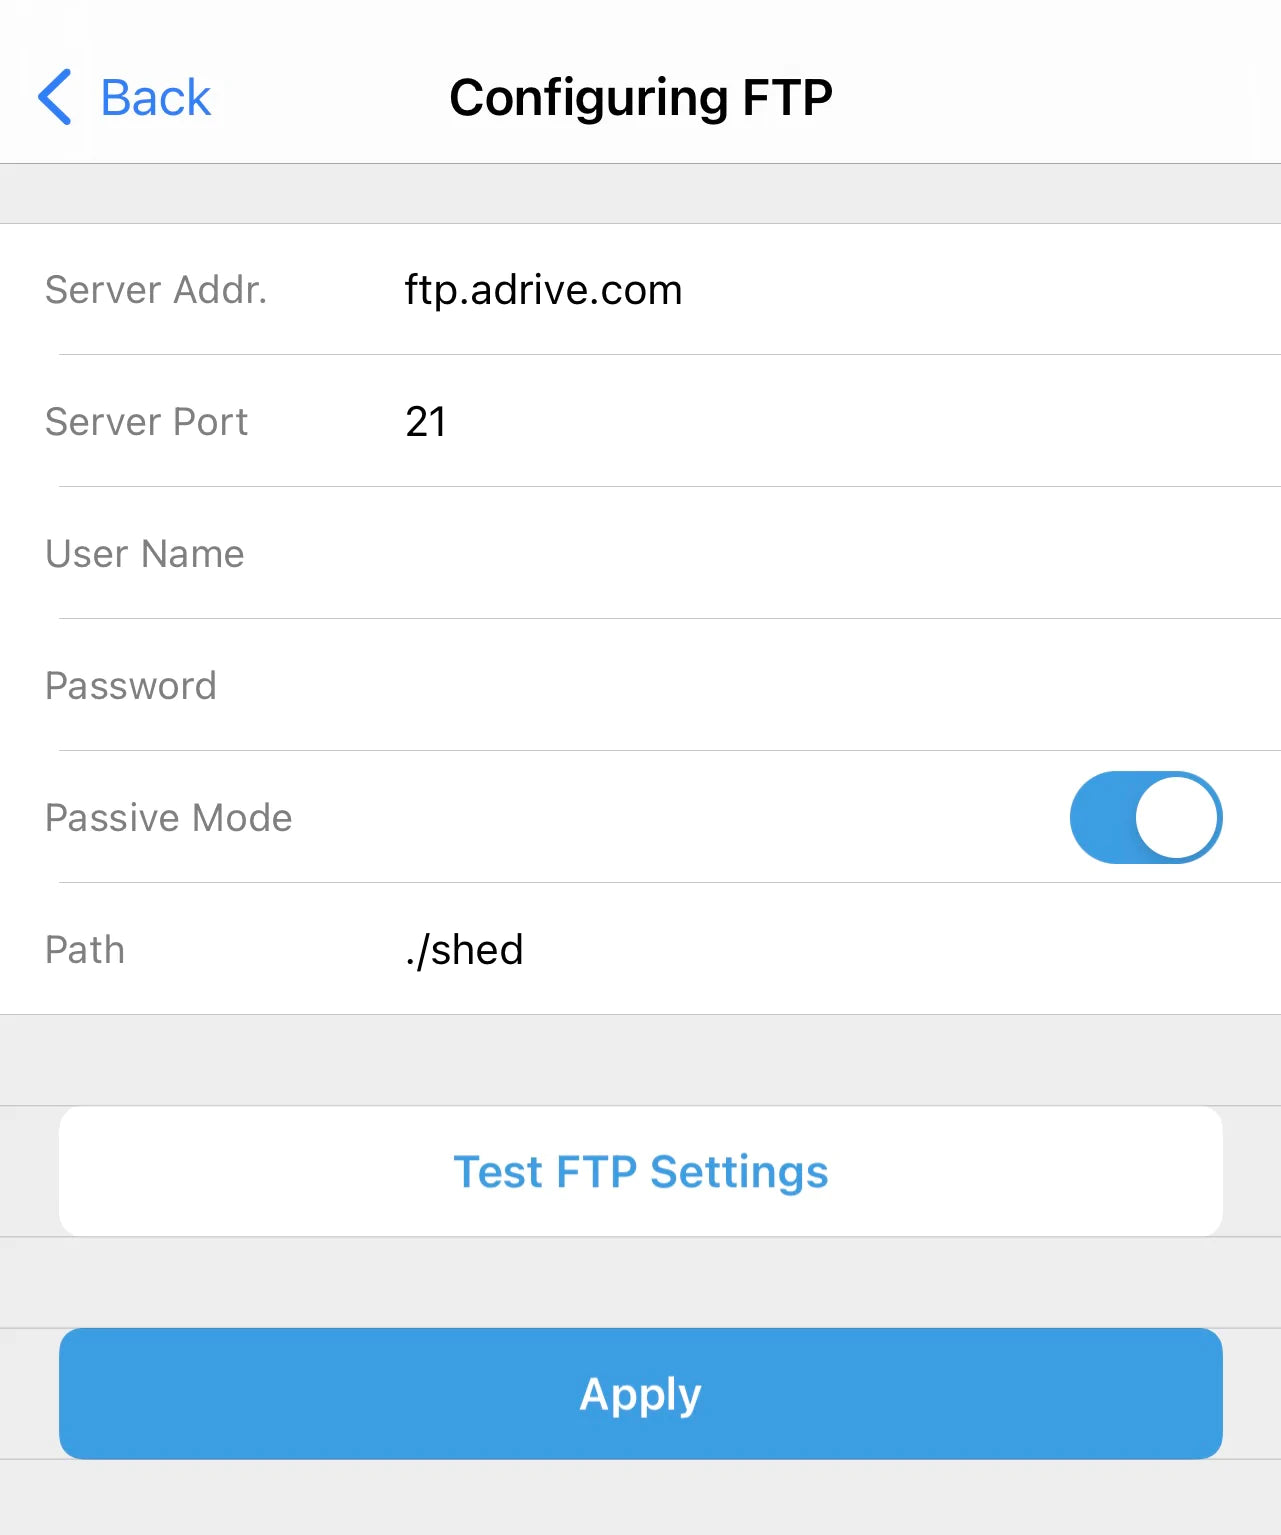Screen dimensions: 1281x1535
Task: Edit the ./shed path field
Action: click(464, 950)
